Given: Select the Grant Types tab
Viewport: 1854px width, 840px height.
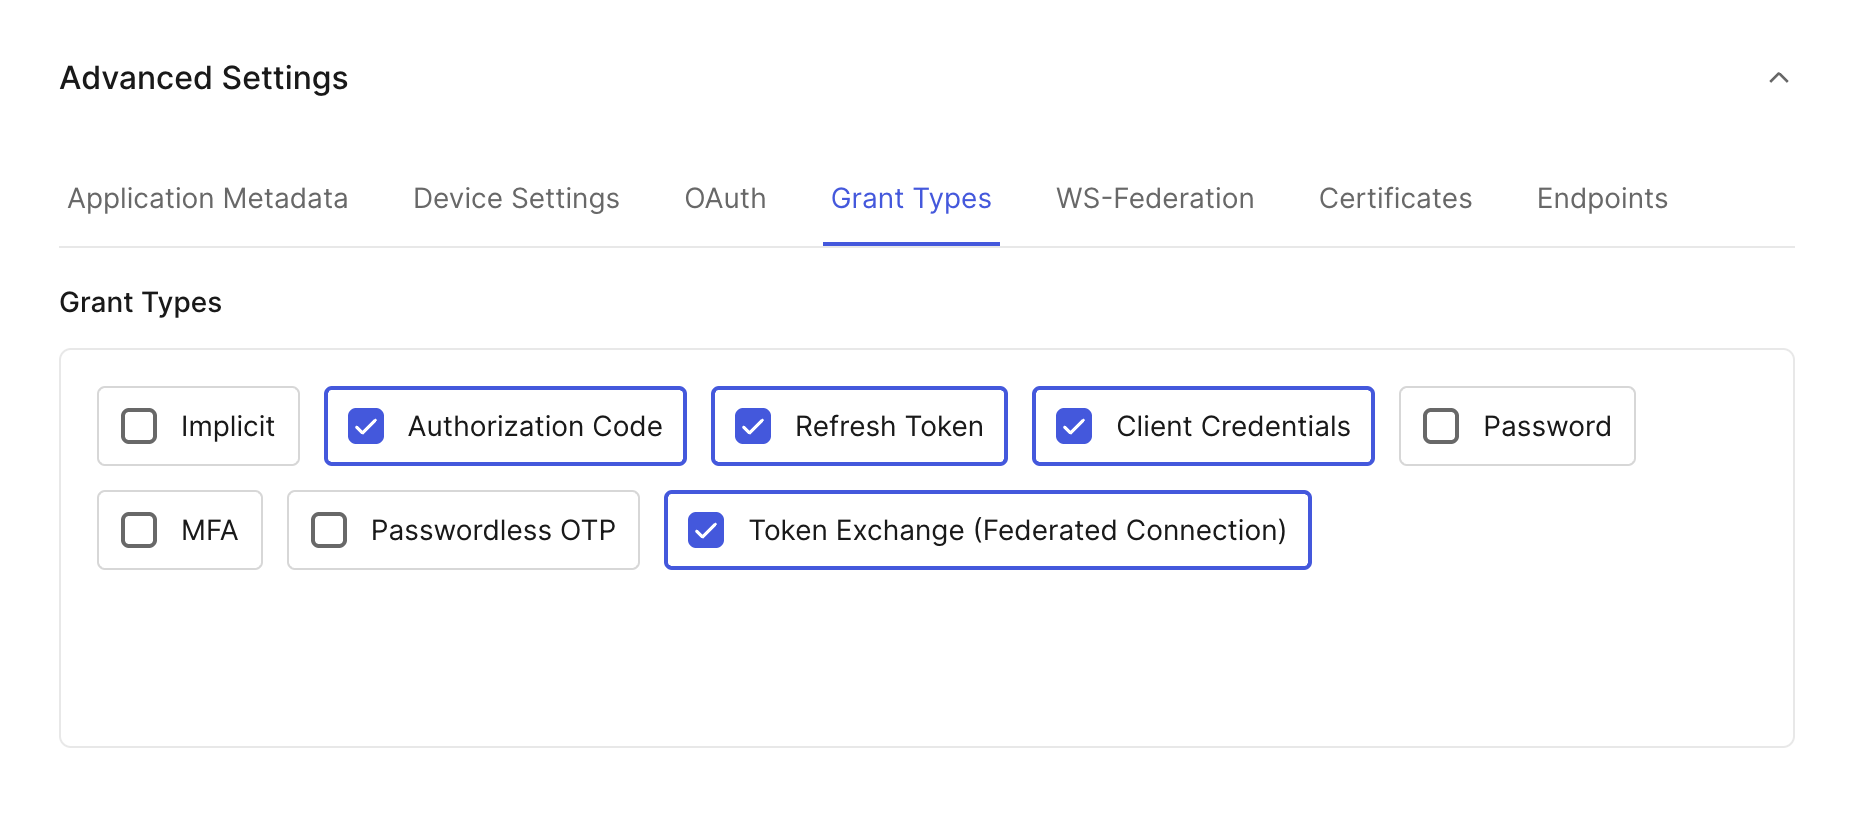Looking at the screenshot, I should (x=911, y=199).
